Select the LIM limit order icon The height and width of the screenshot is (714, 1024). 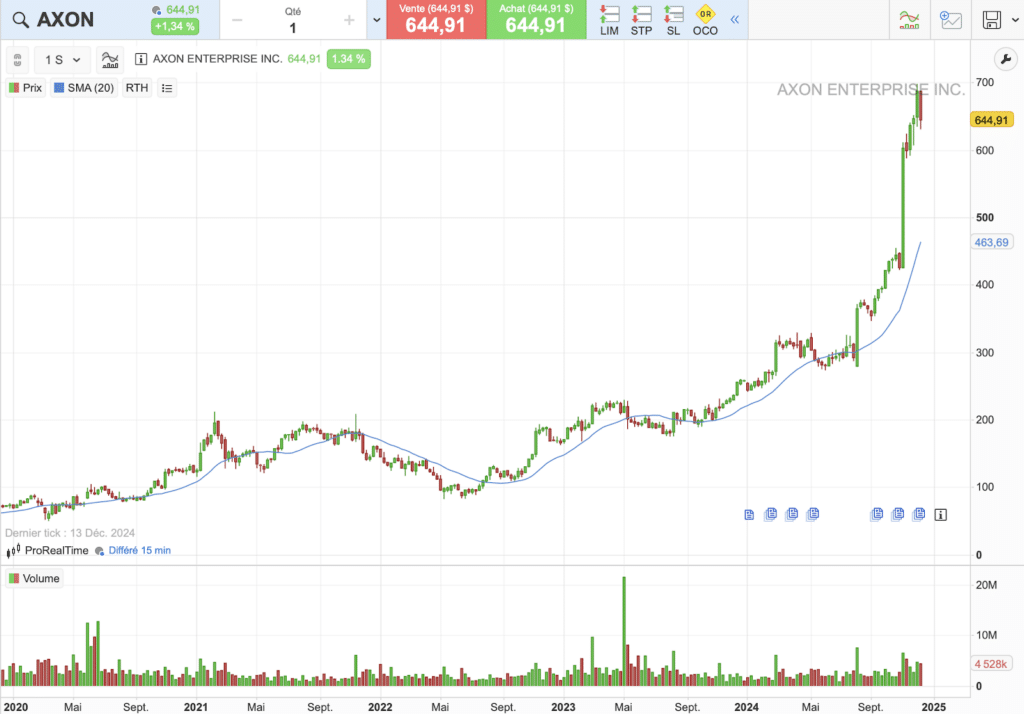click(609, 20)
